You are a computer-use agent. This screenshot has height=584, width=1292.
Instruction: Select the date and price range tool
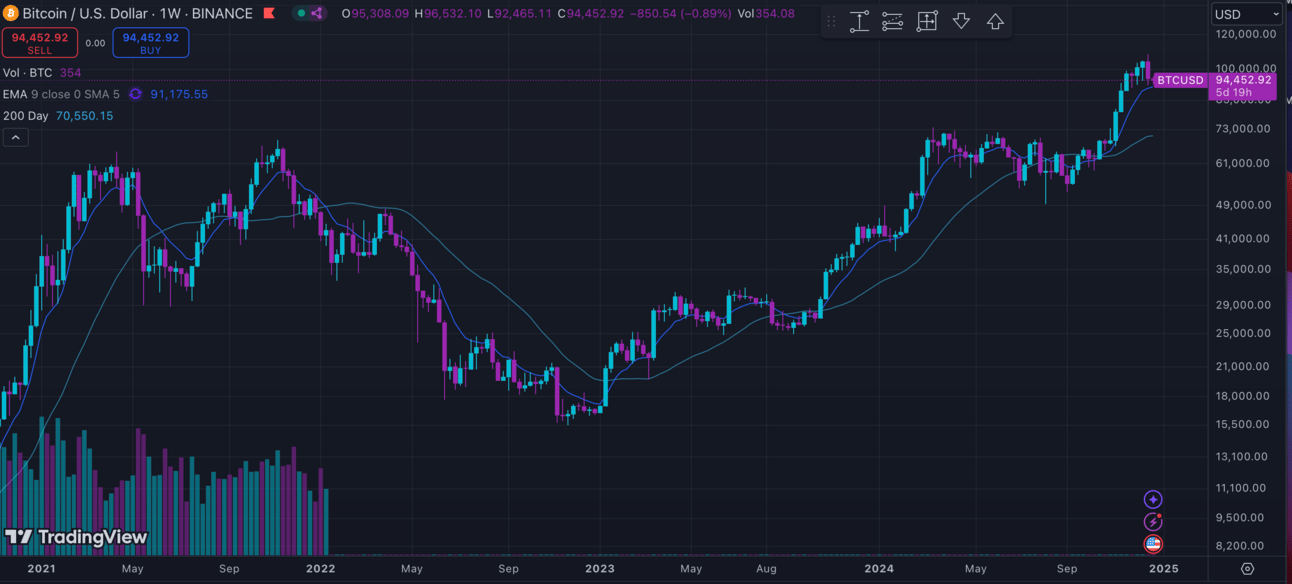click(x=927, y=21)
